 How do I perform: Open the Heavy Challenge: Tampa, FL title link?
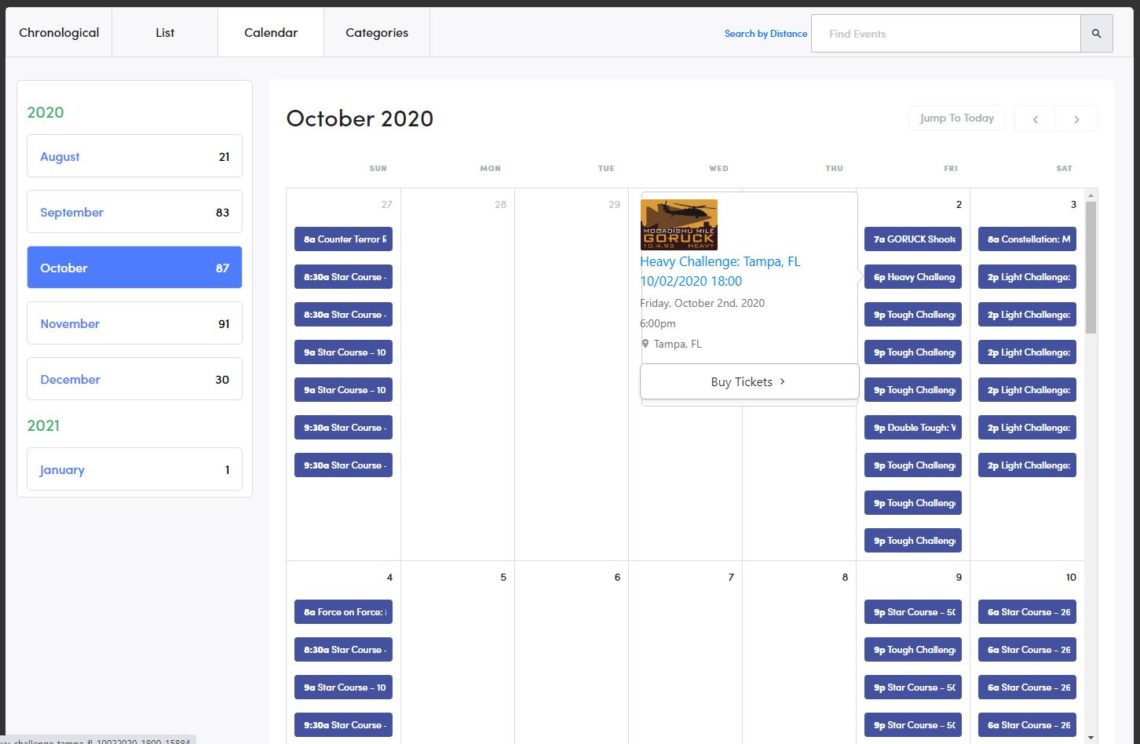click(x=720, y=271)
